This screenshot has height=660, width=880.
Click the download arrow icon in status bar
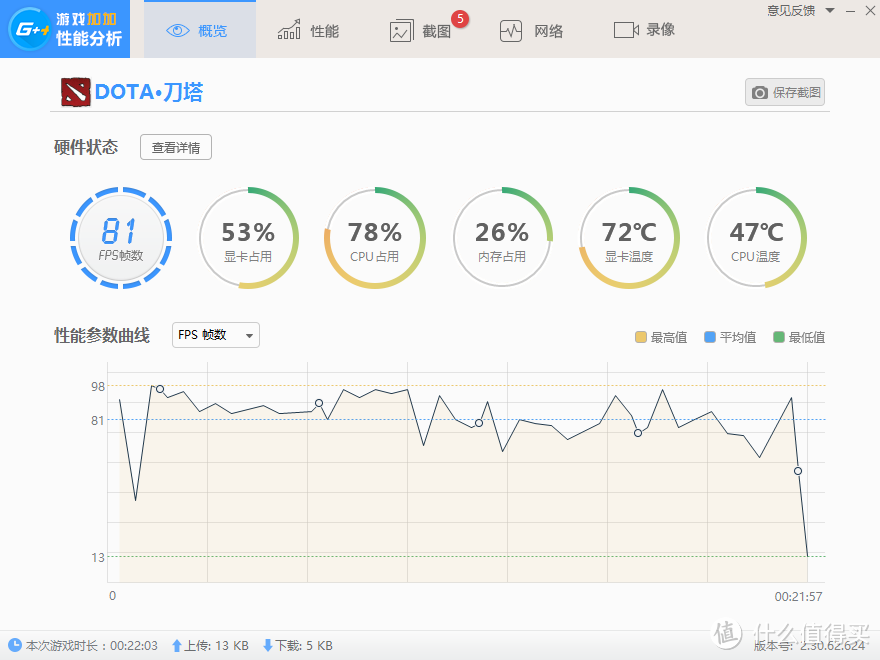(268, 646)
